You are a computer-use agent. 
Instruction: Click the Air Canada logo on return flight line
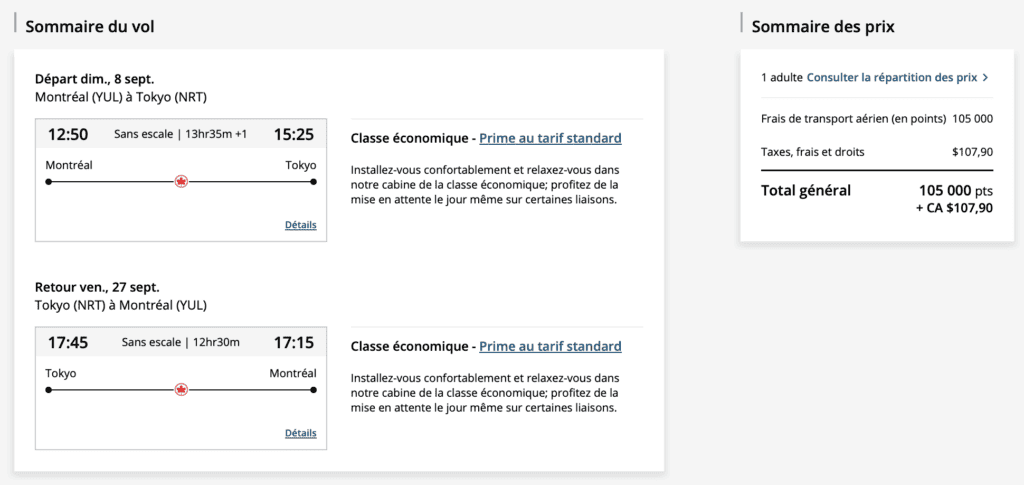pyautogui.click(x=181, y=389)
